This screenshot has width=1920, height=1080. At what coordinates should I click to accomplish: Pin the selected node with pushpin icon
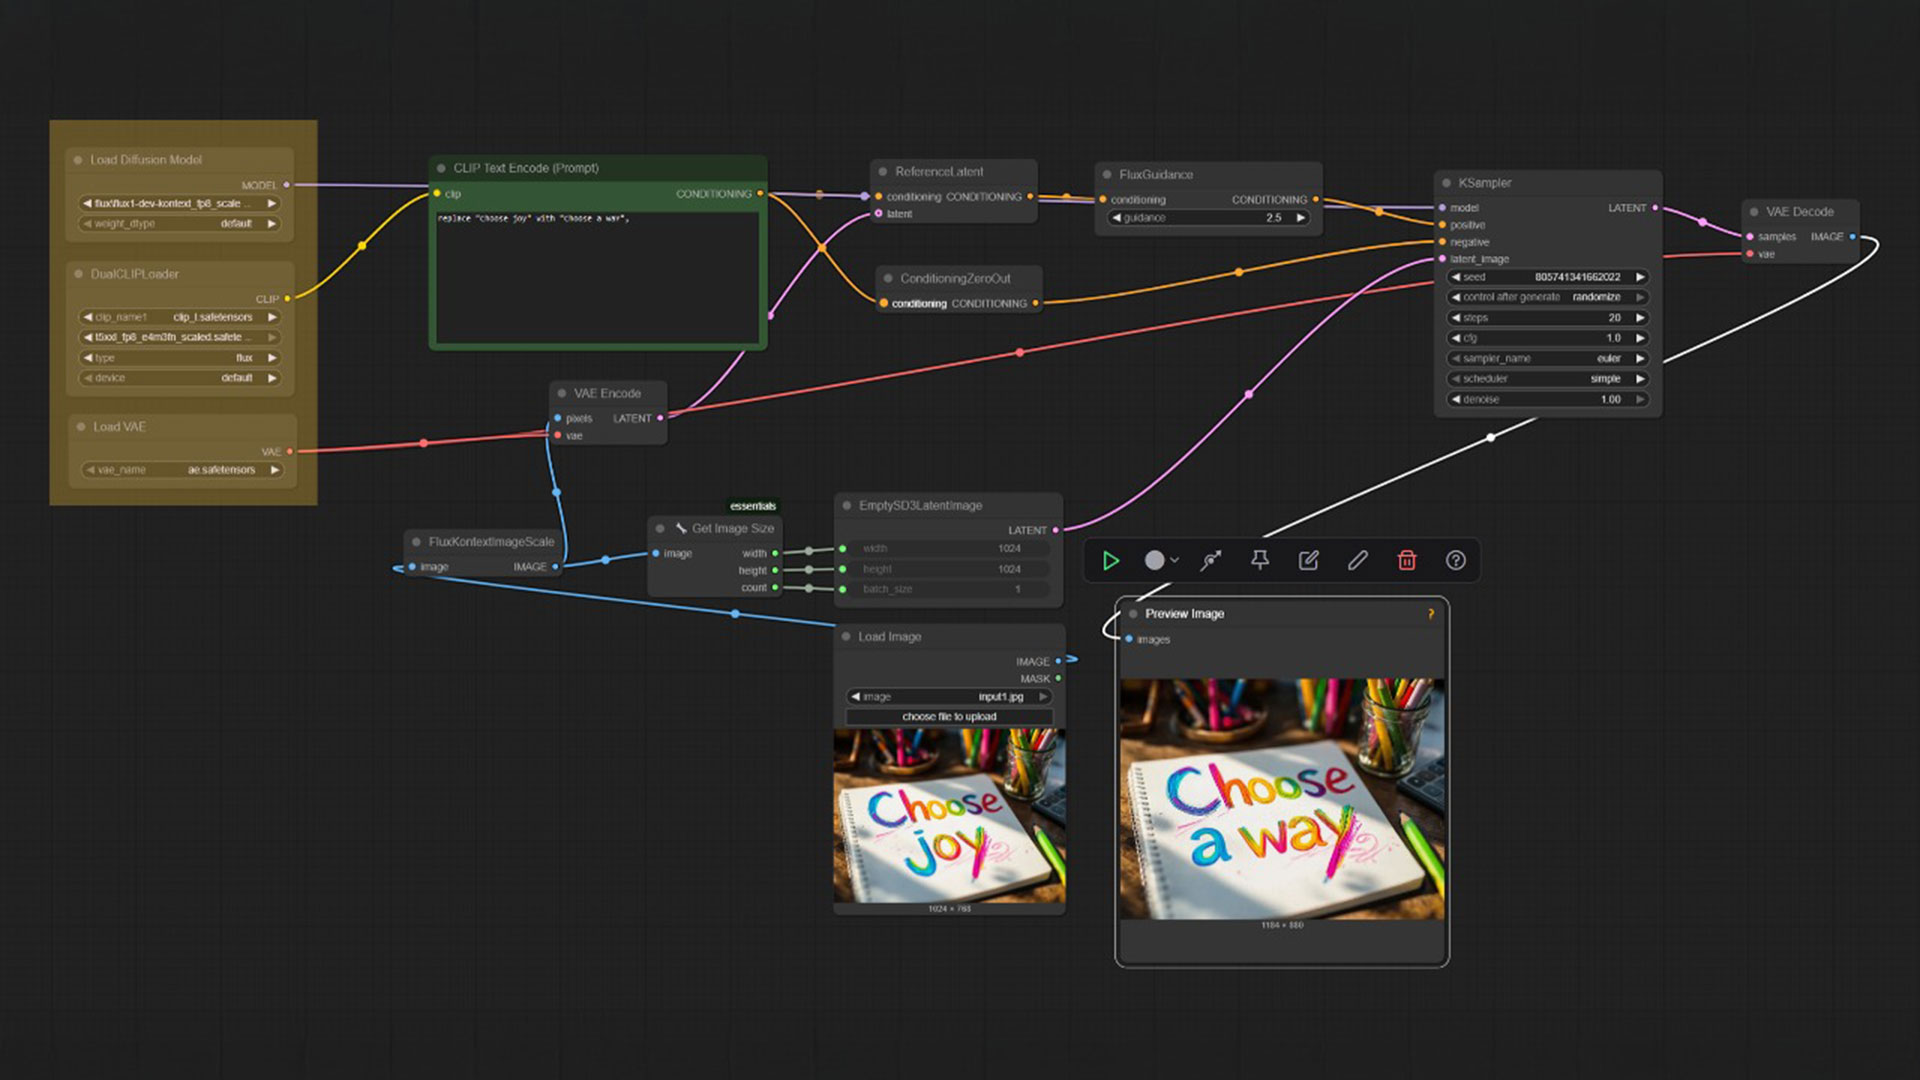[1260, 561]
